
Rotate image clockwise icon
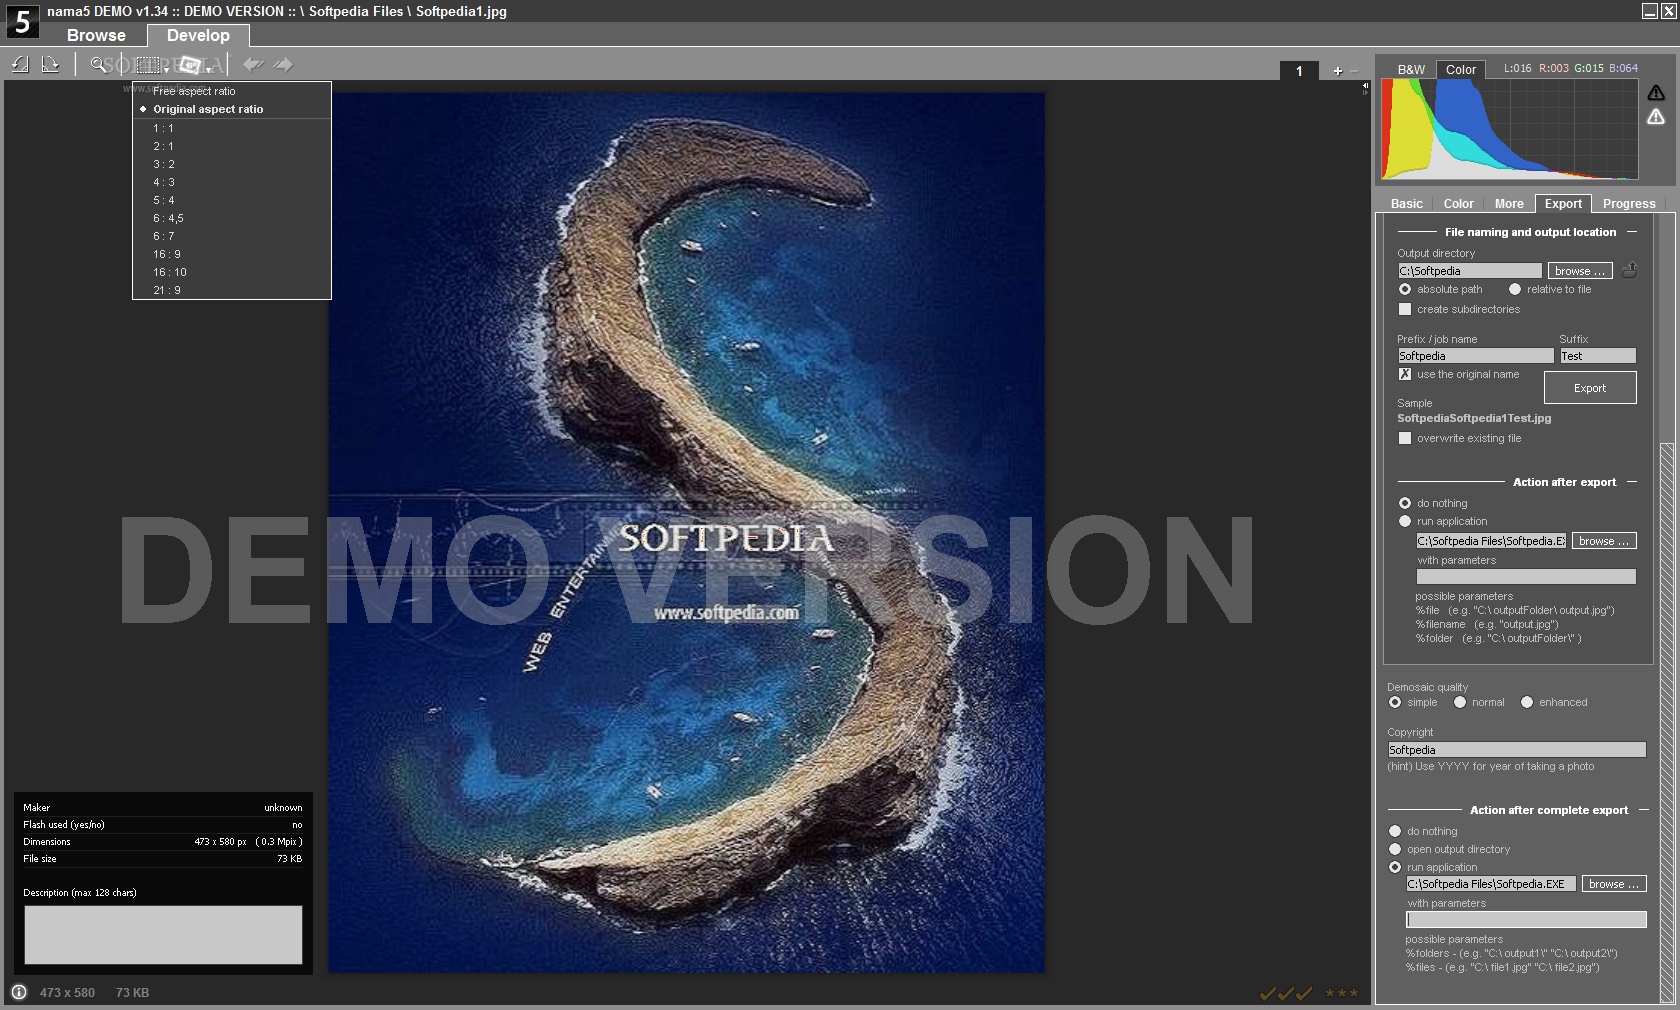tap(50, 65)
